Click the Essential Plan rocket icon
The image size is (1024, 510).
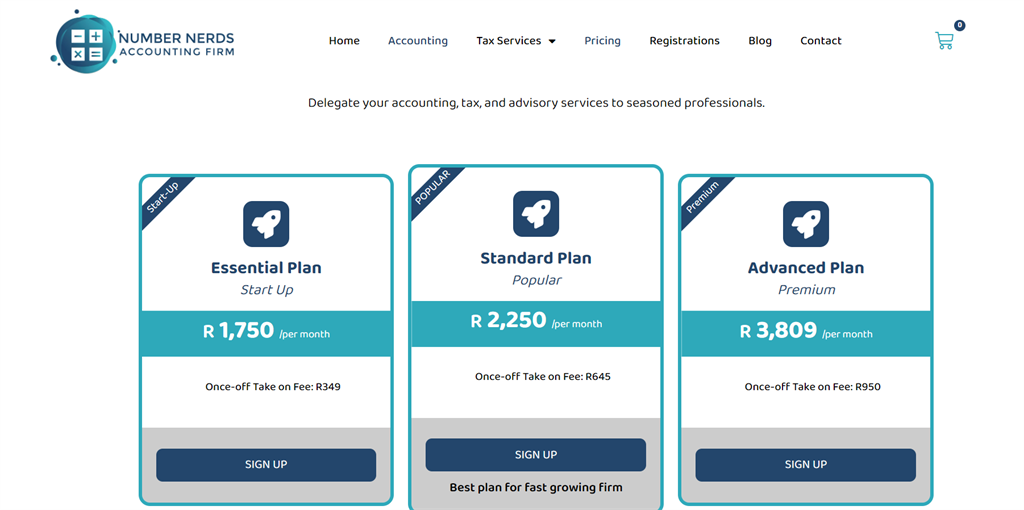(x=266, y=224)
